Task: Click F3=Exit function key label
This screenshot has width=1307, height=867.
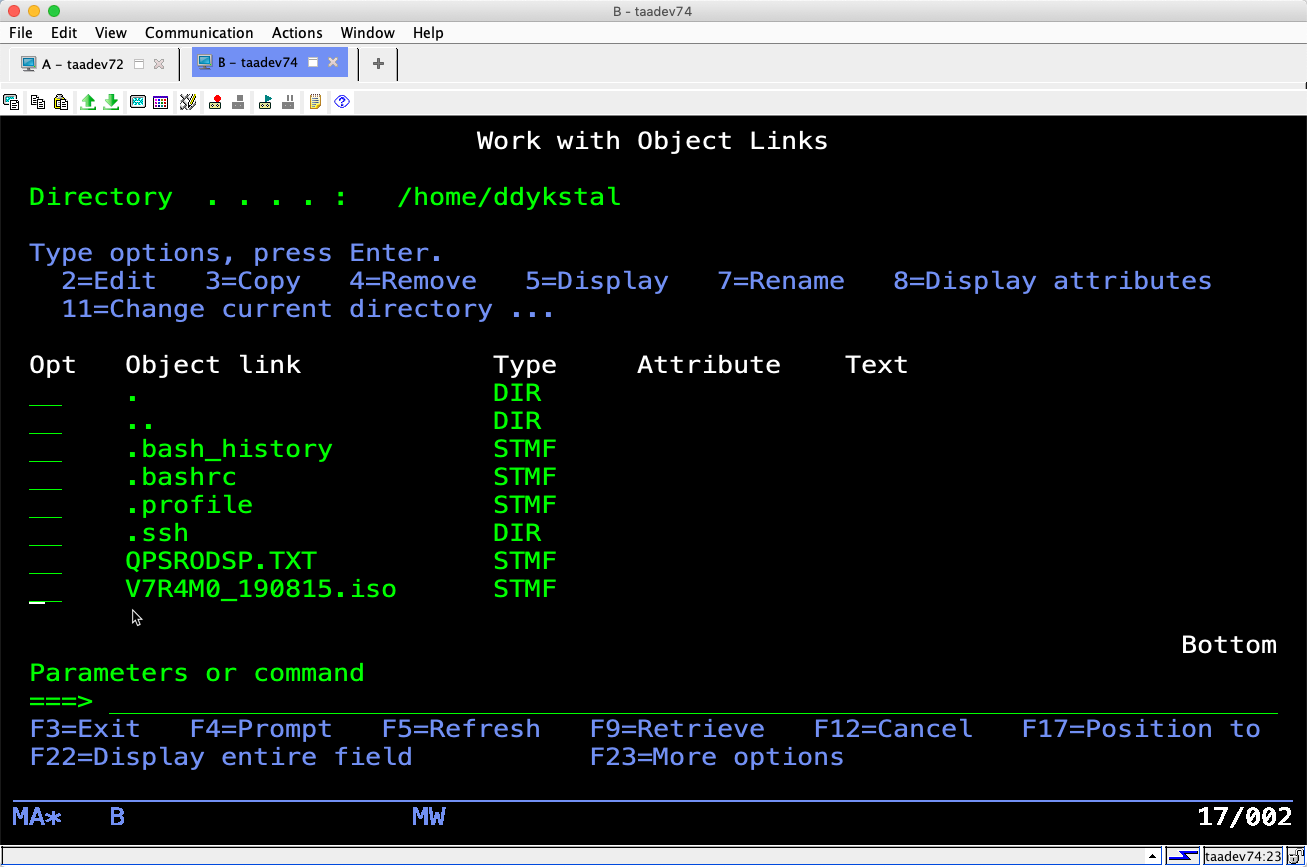Action: (85, 729)
